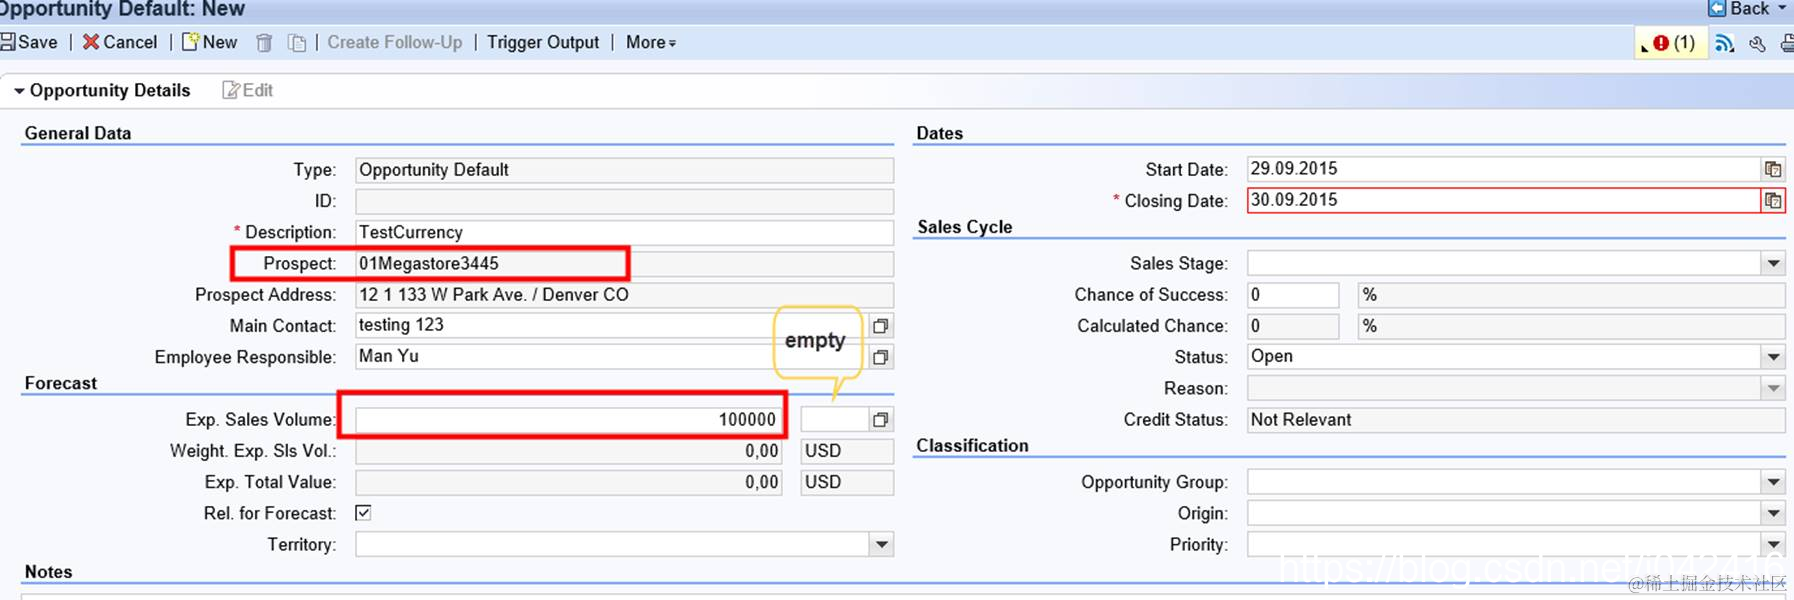Uncheck the Rel. for Forecast checkbox

click(363, 513)
